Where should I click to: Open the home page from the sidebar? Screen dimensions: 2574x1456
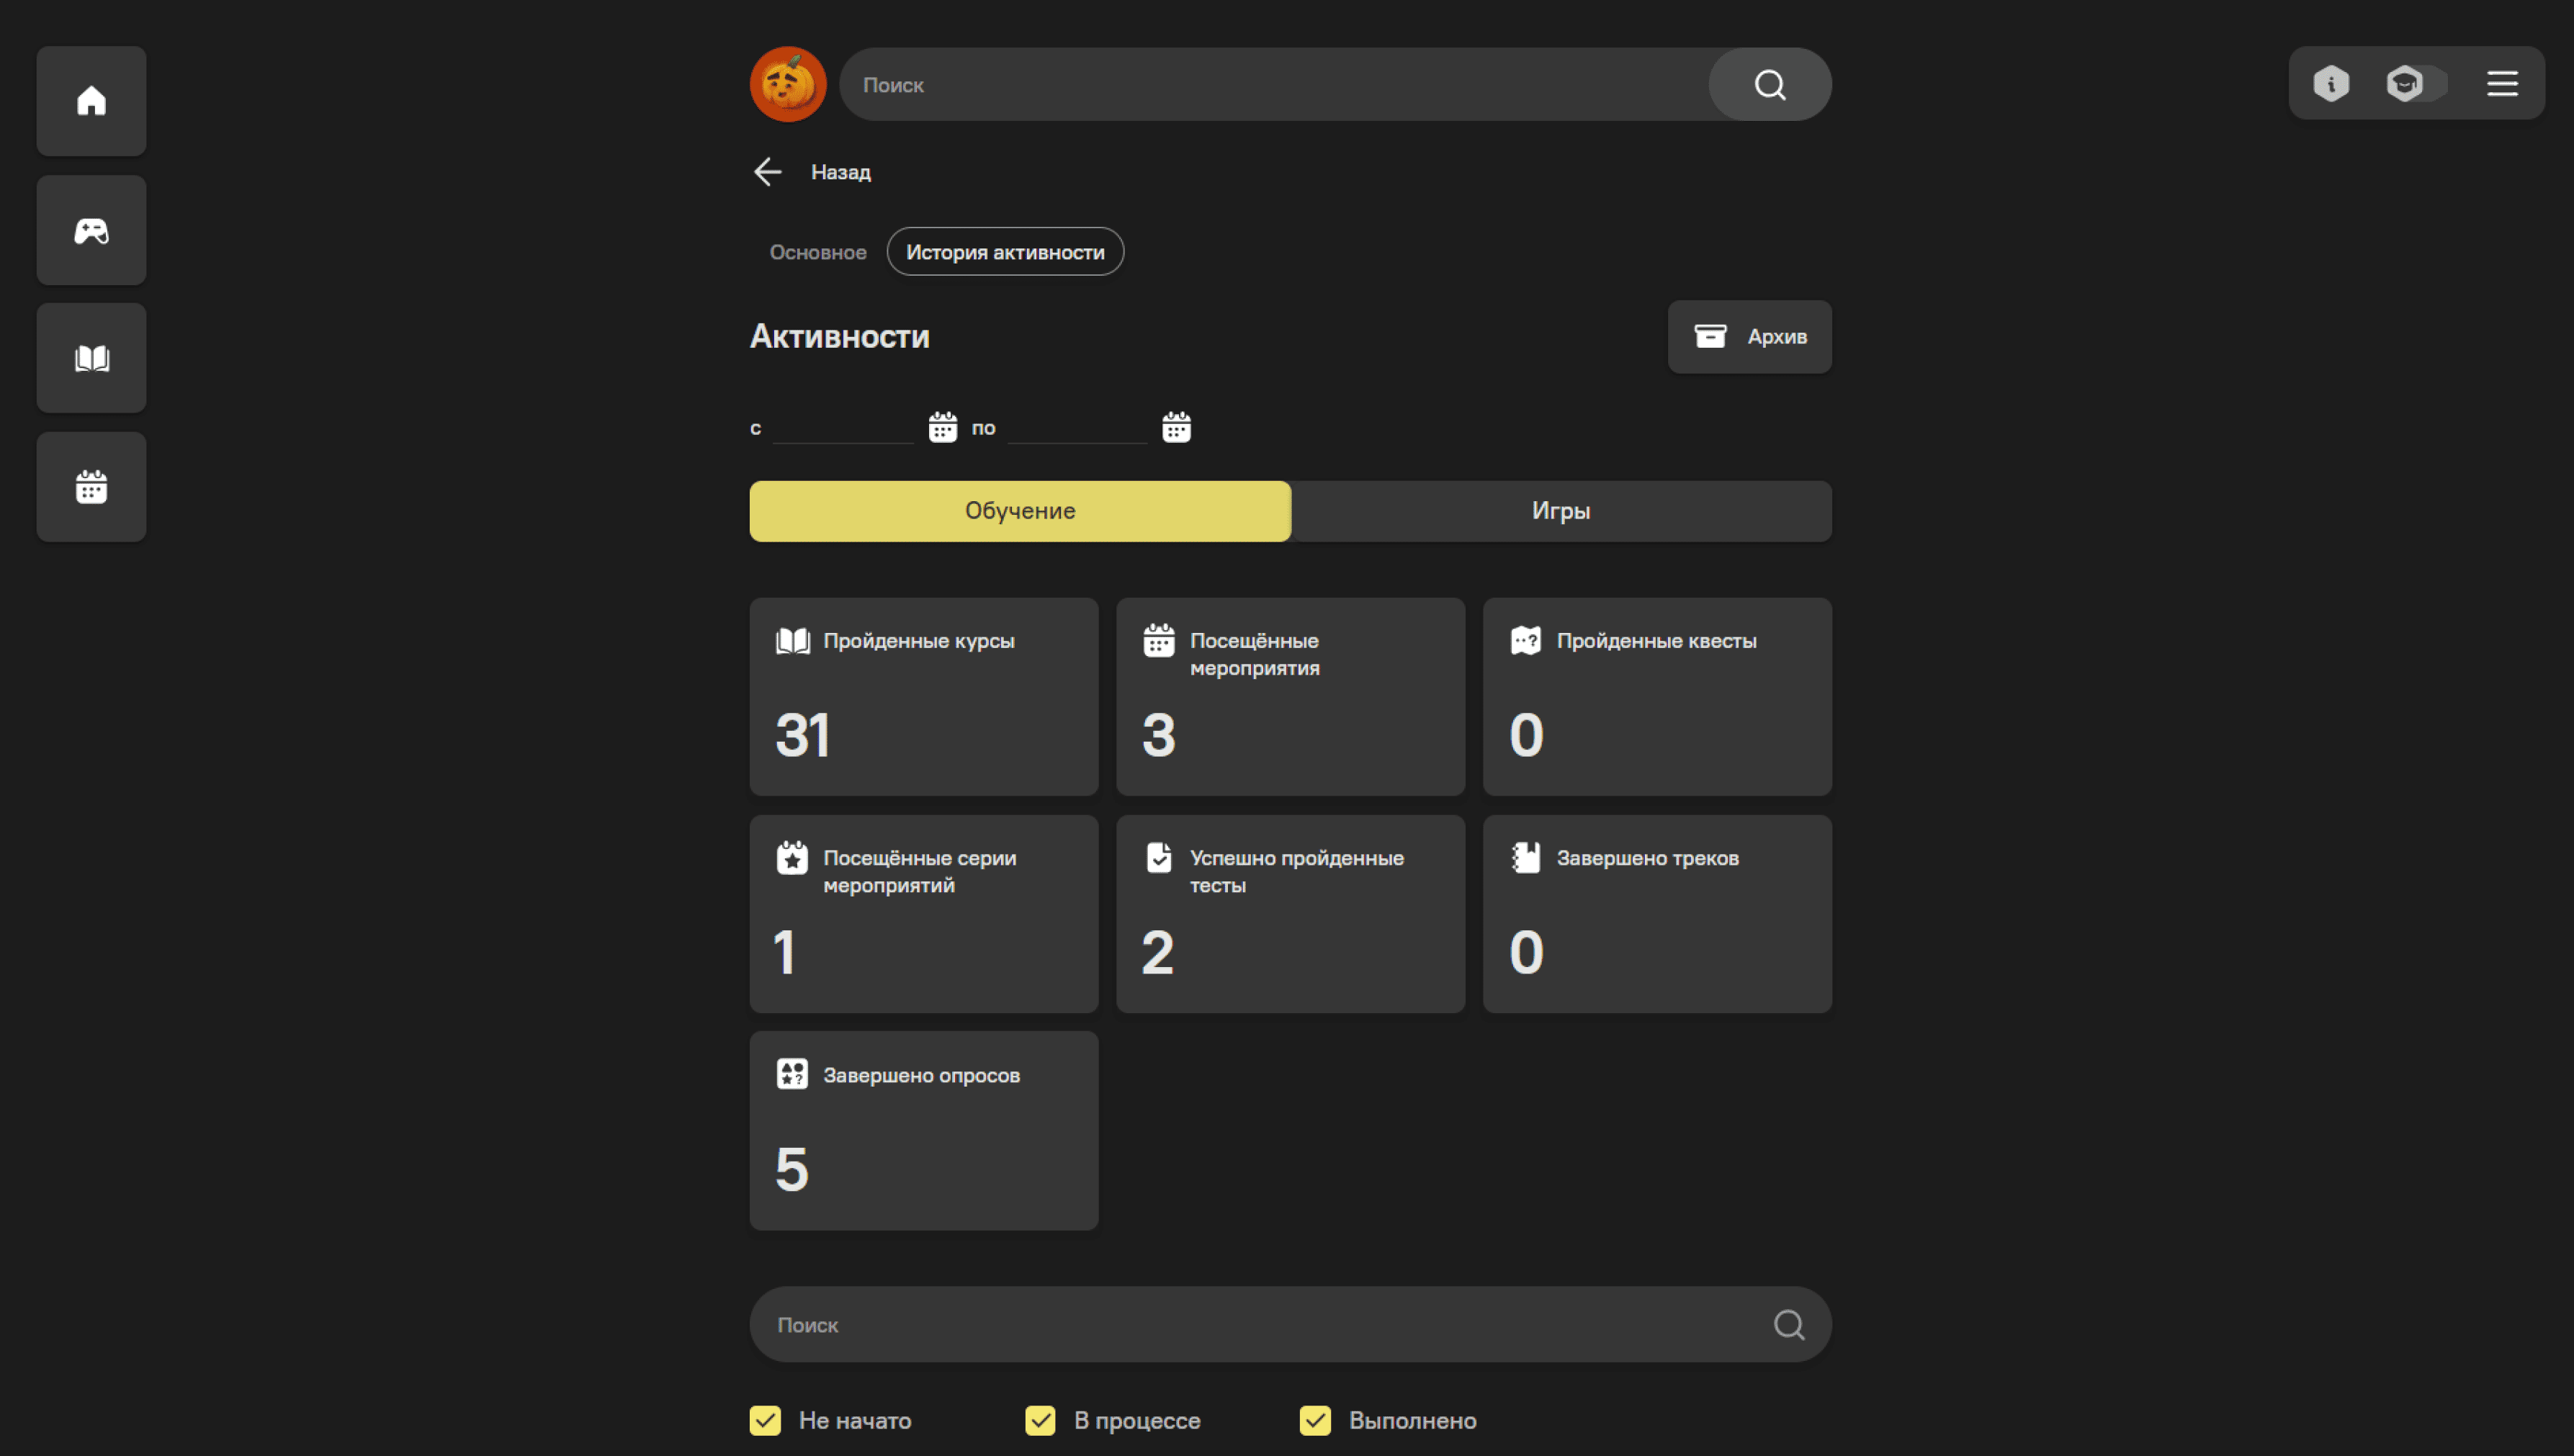click(x=91, y=101)
